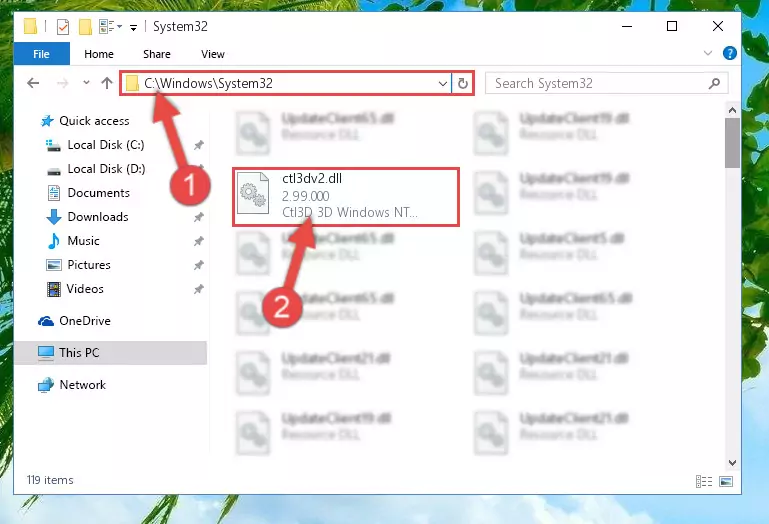This screenshot has width=769, height=524.
Task: Go forward with the right arrow
Action: (62, 83)
